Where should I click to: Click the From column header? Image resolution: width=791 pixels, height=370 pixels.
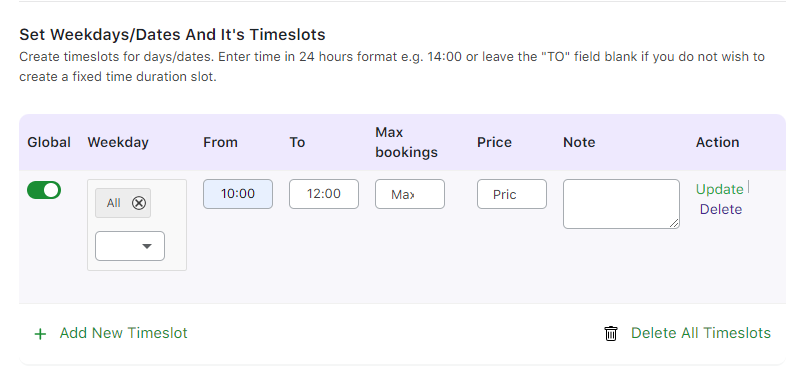click(220, 142)
